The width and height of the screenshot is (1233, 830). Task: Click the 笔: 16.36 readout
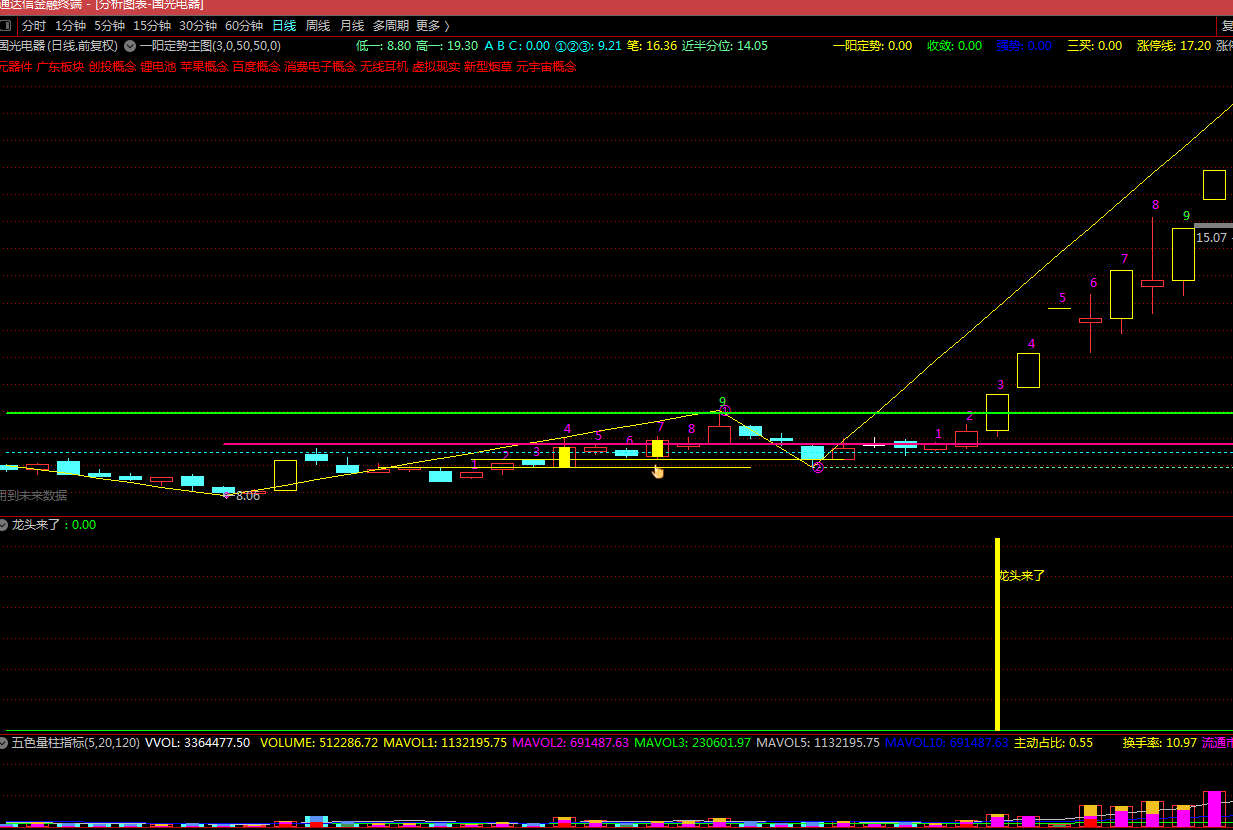[x=651, y=46]
